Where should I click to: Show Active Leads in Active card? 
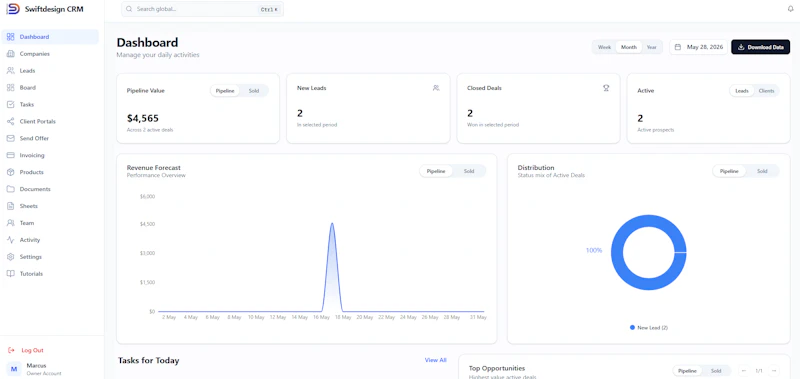click(x=742, y=91)
